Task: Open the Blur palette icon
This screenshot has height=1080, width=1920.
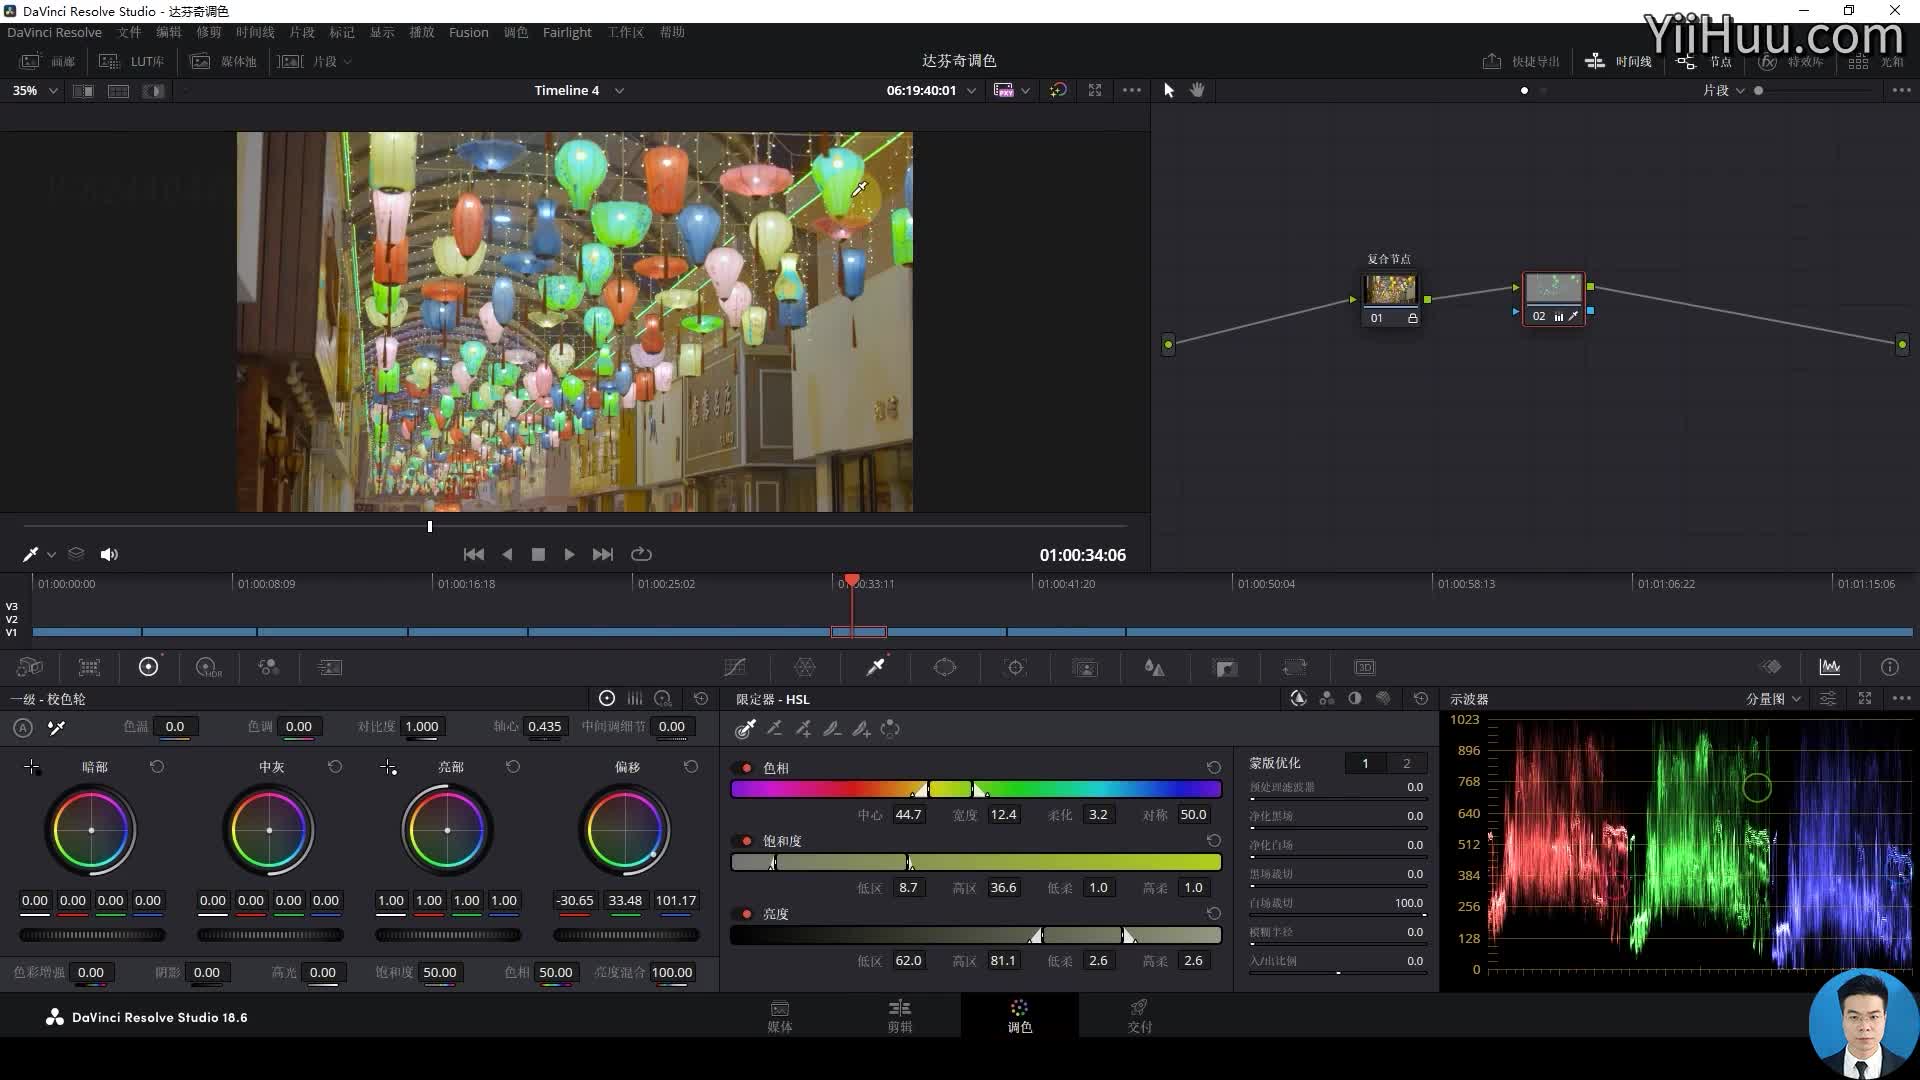Action: pyautogui.click(x=1155, y=667)
